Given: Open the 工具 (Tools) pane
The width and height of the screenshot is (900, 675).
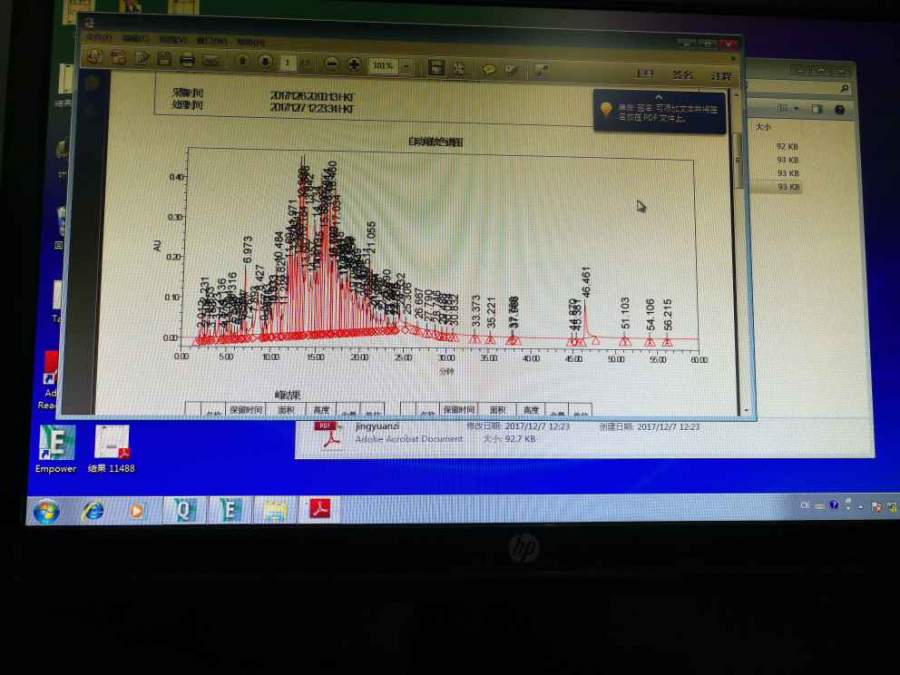Looking at the screenshot, I should tap(645, 73).
